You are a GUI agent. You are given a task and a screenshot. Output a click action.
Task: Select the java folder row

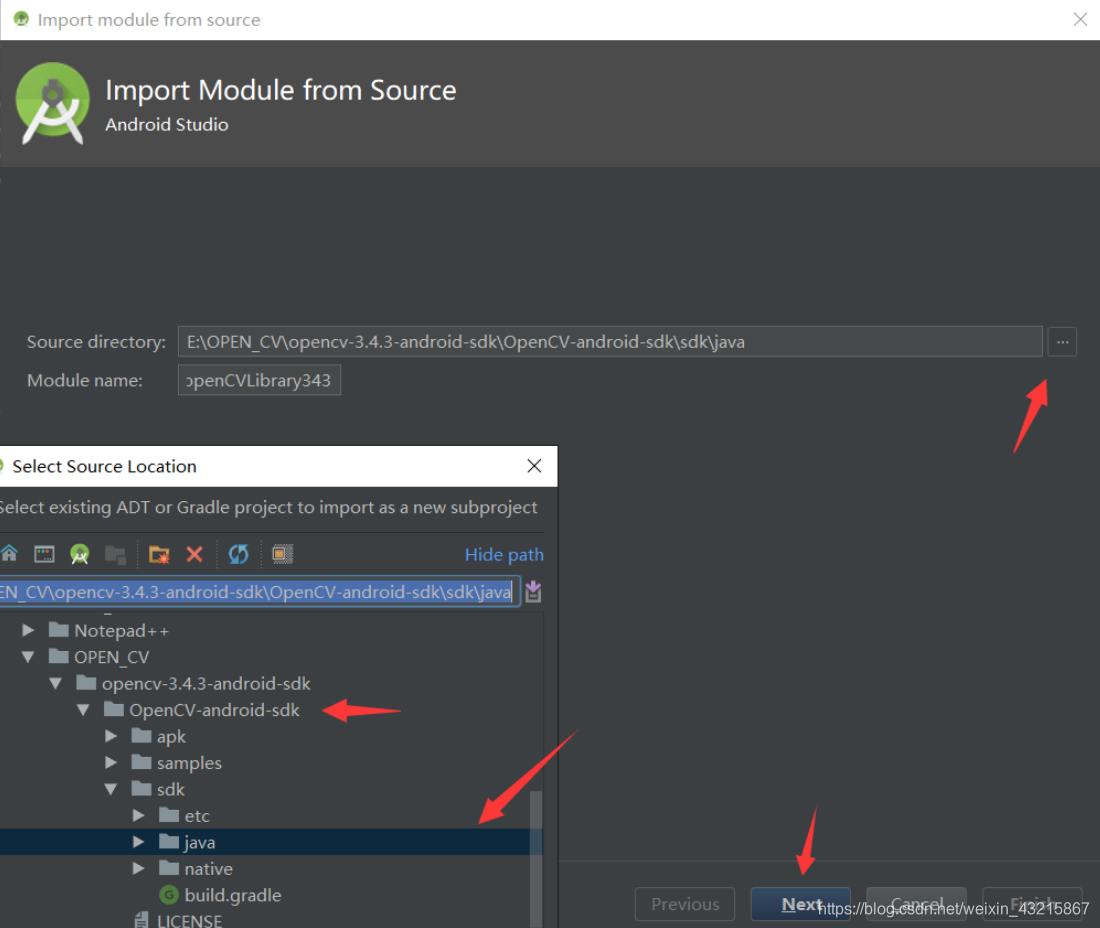271,842
